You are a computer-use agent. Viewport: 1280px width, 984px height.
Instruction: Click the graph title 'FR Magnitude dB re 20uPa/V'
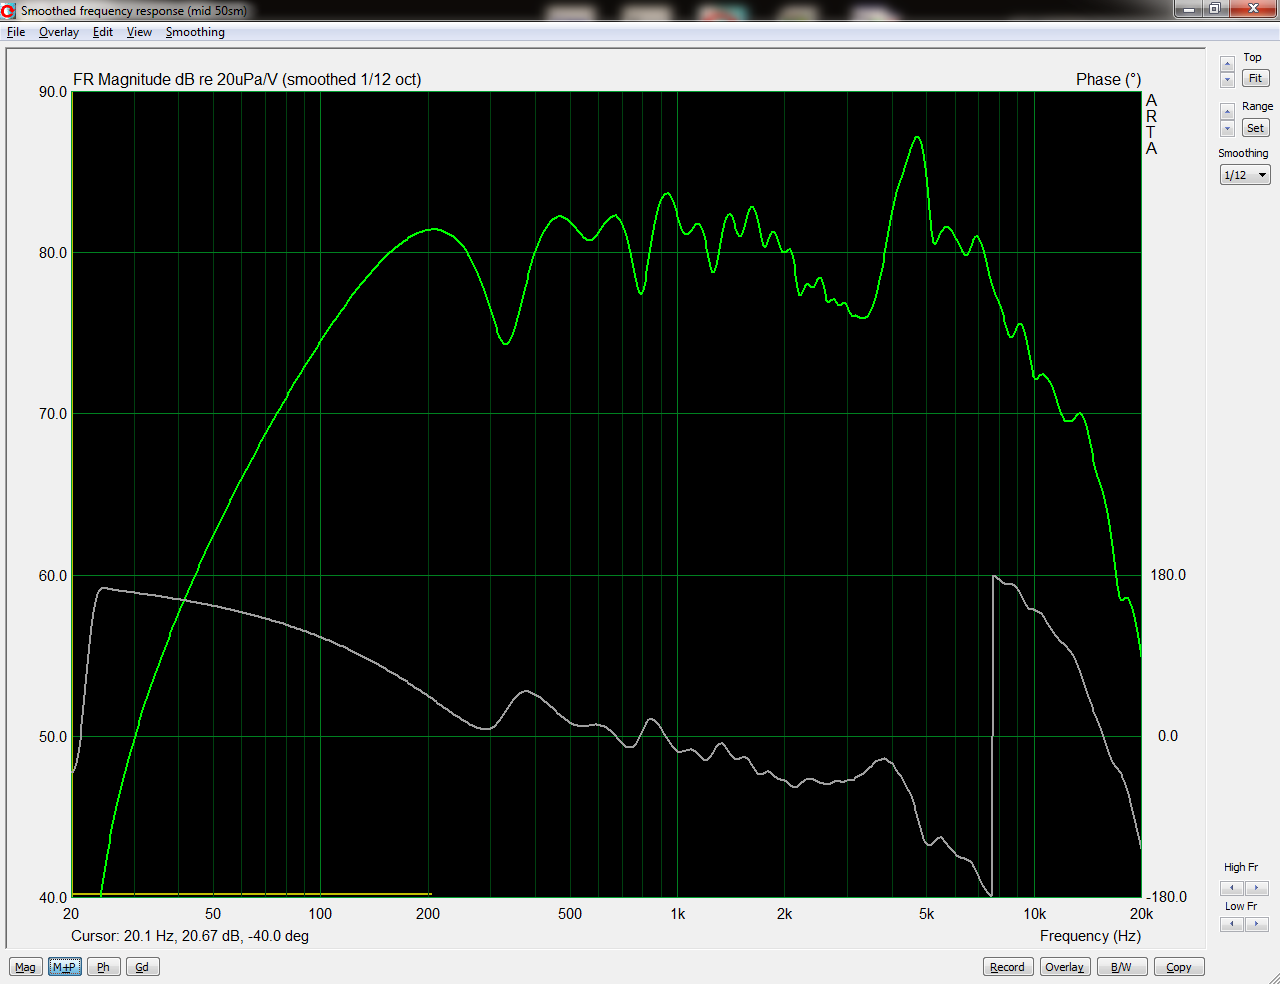pos(175,79)
